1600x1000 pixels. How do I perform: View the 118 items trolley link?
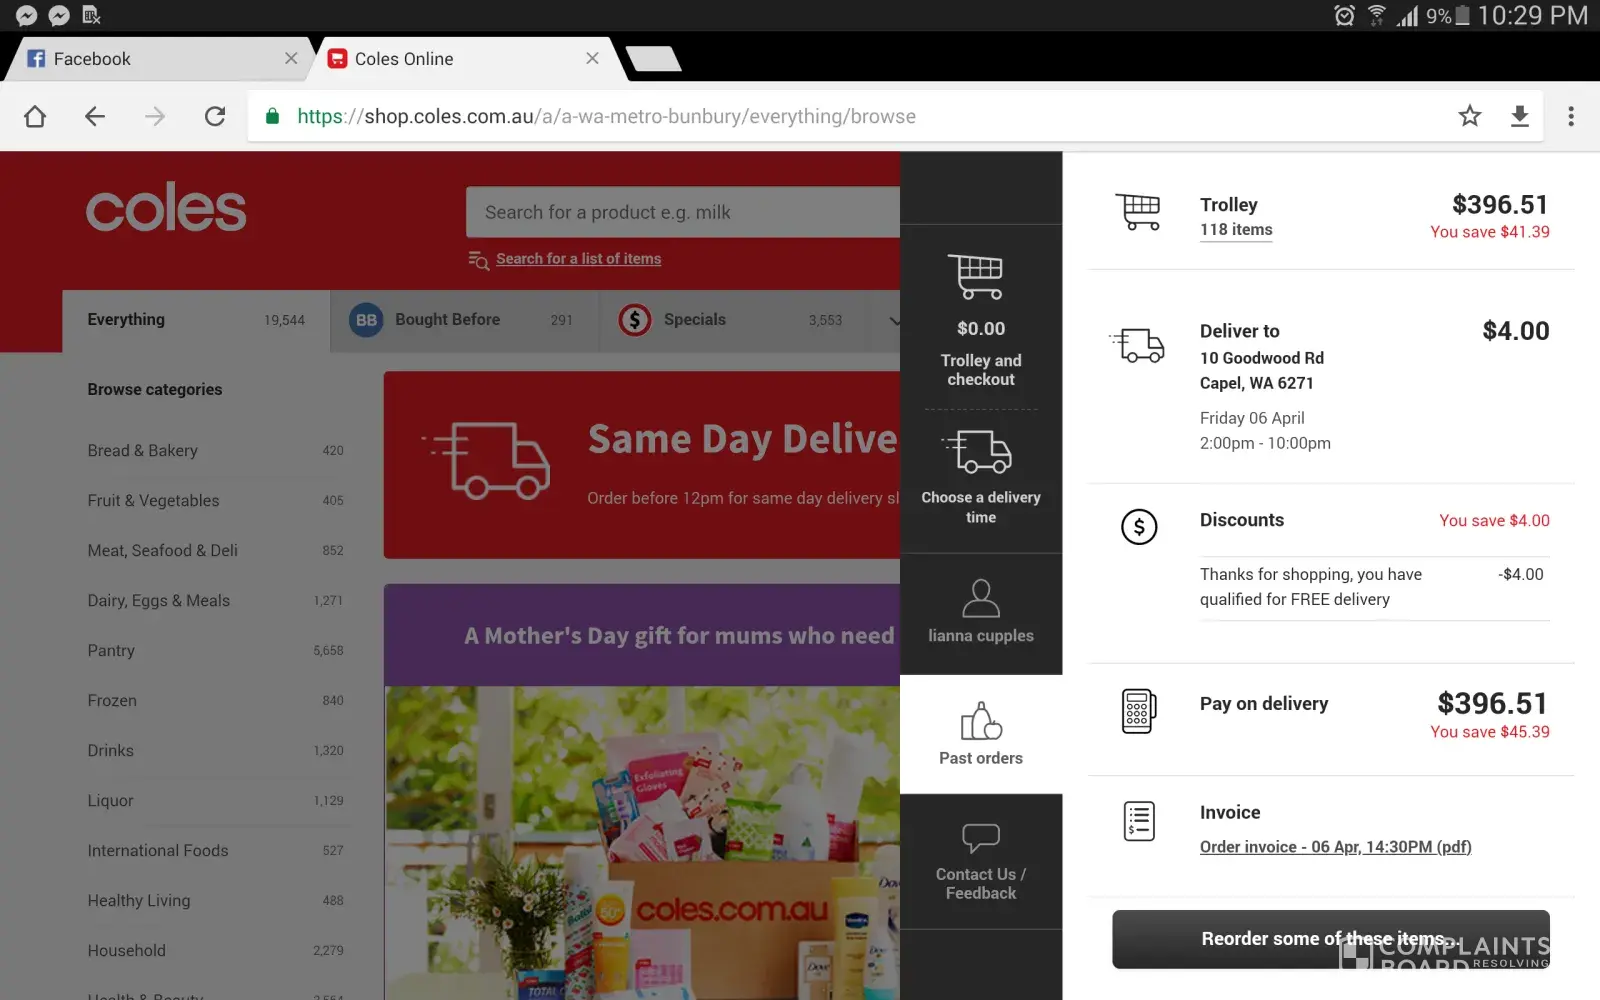coord(1236,230)
